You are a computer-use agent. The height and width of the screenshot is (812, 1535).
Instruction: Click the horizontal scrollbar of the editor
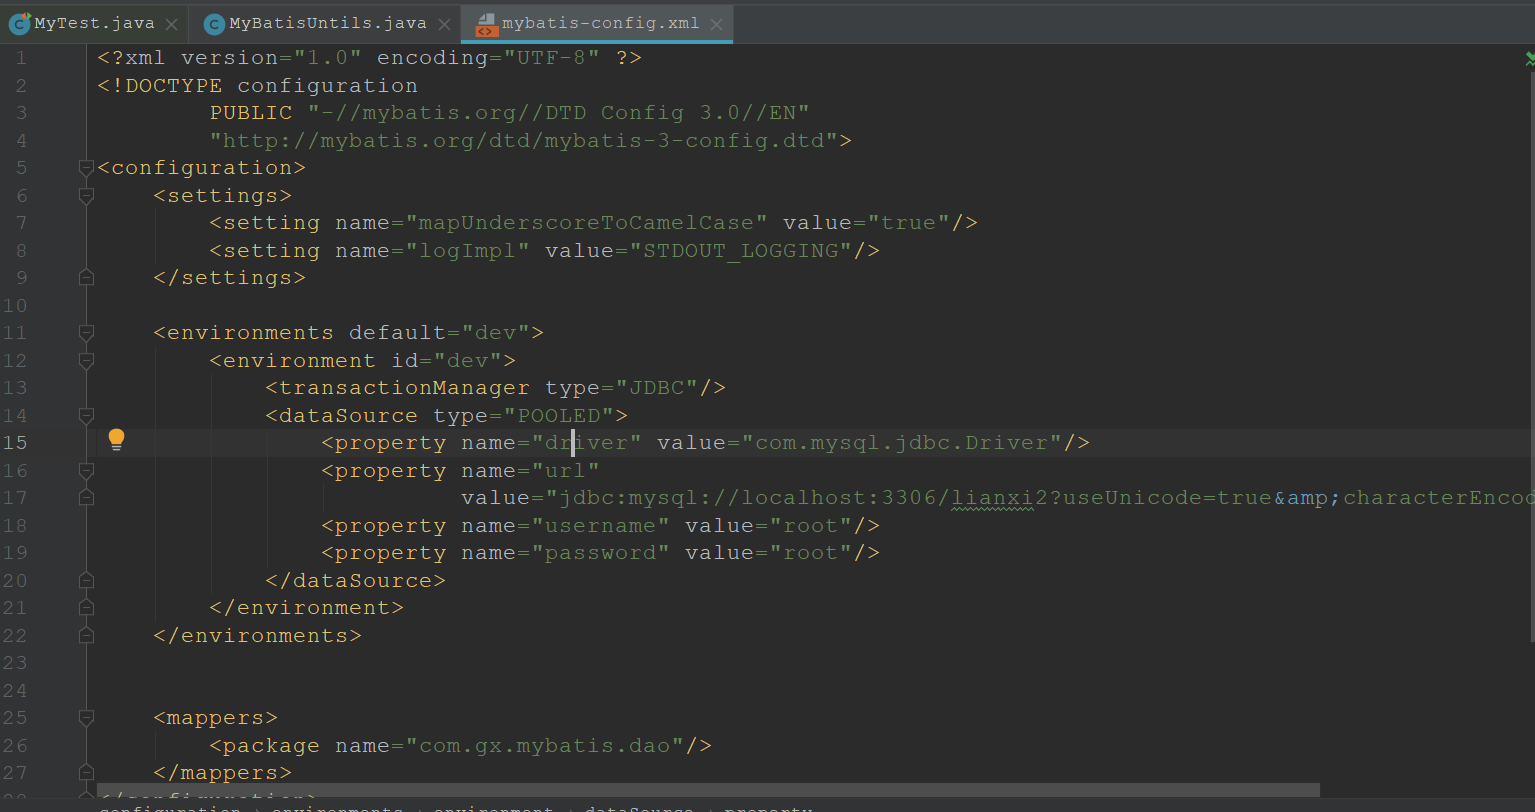708,790
